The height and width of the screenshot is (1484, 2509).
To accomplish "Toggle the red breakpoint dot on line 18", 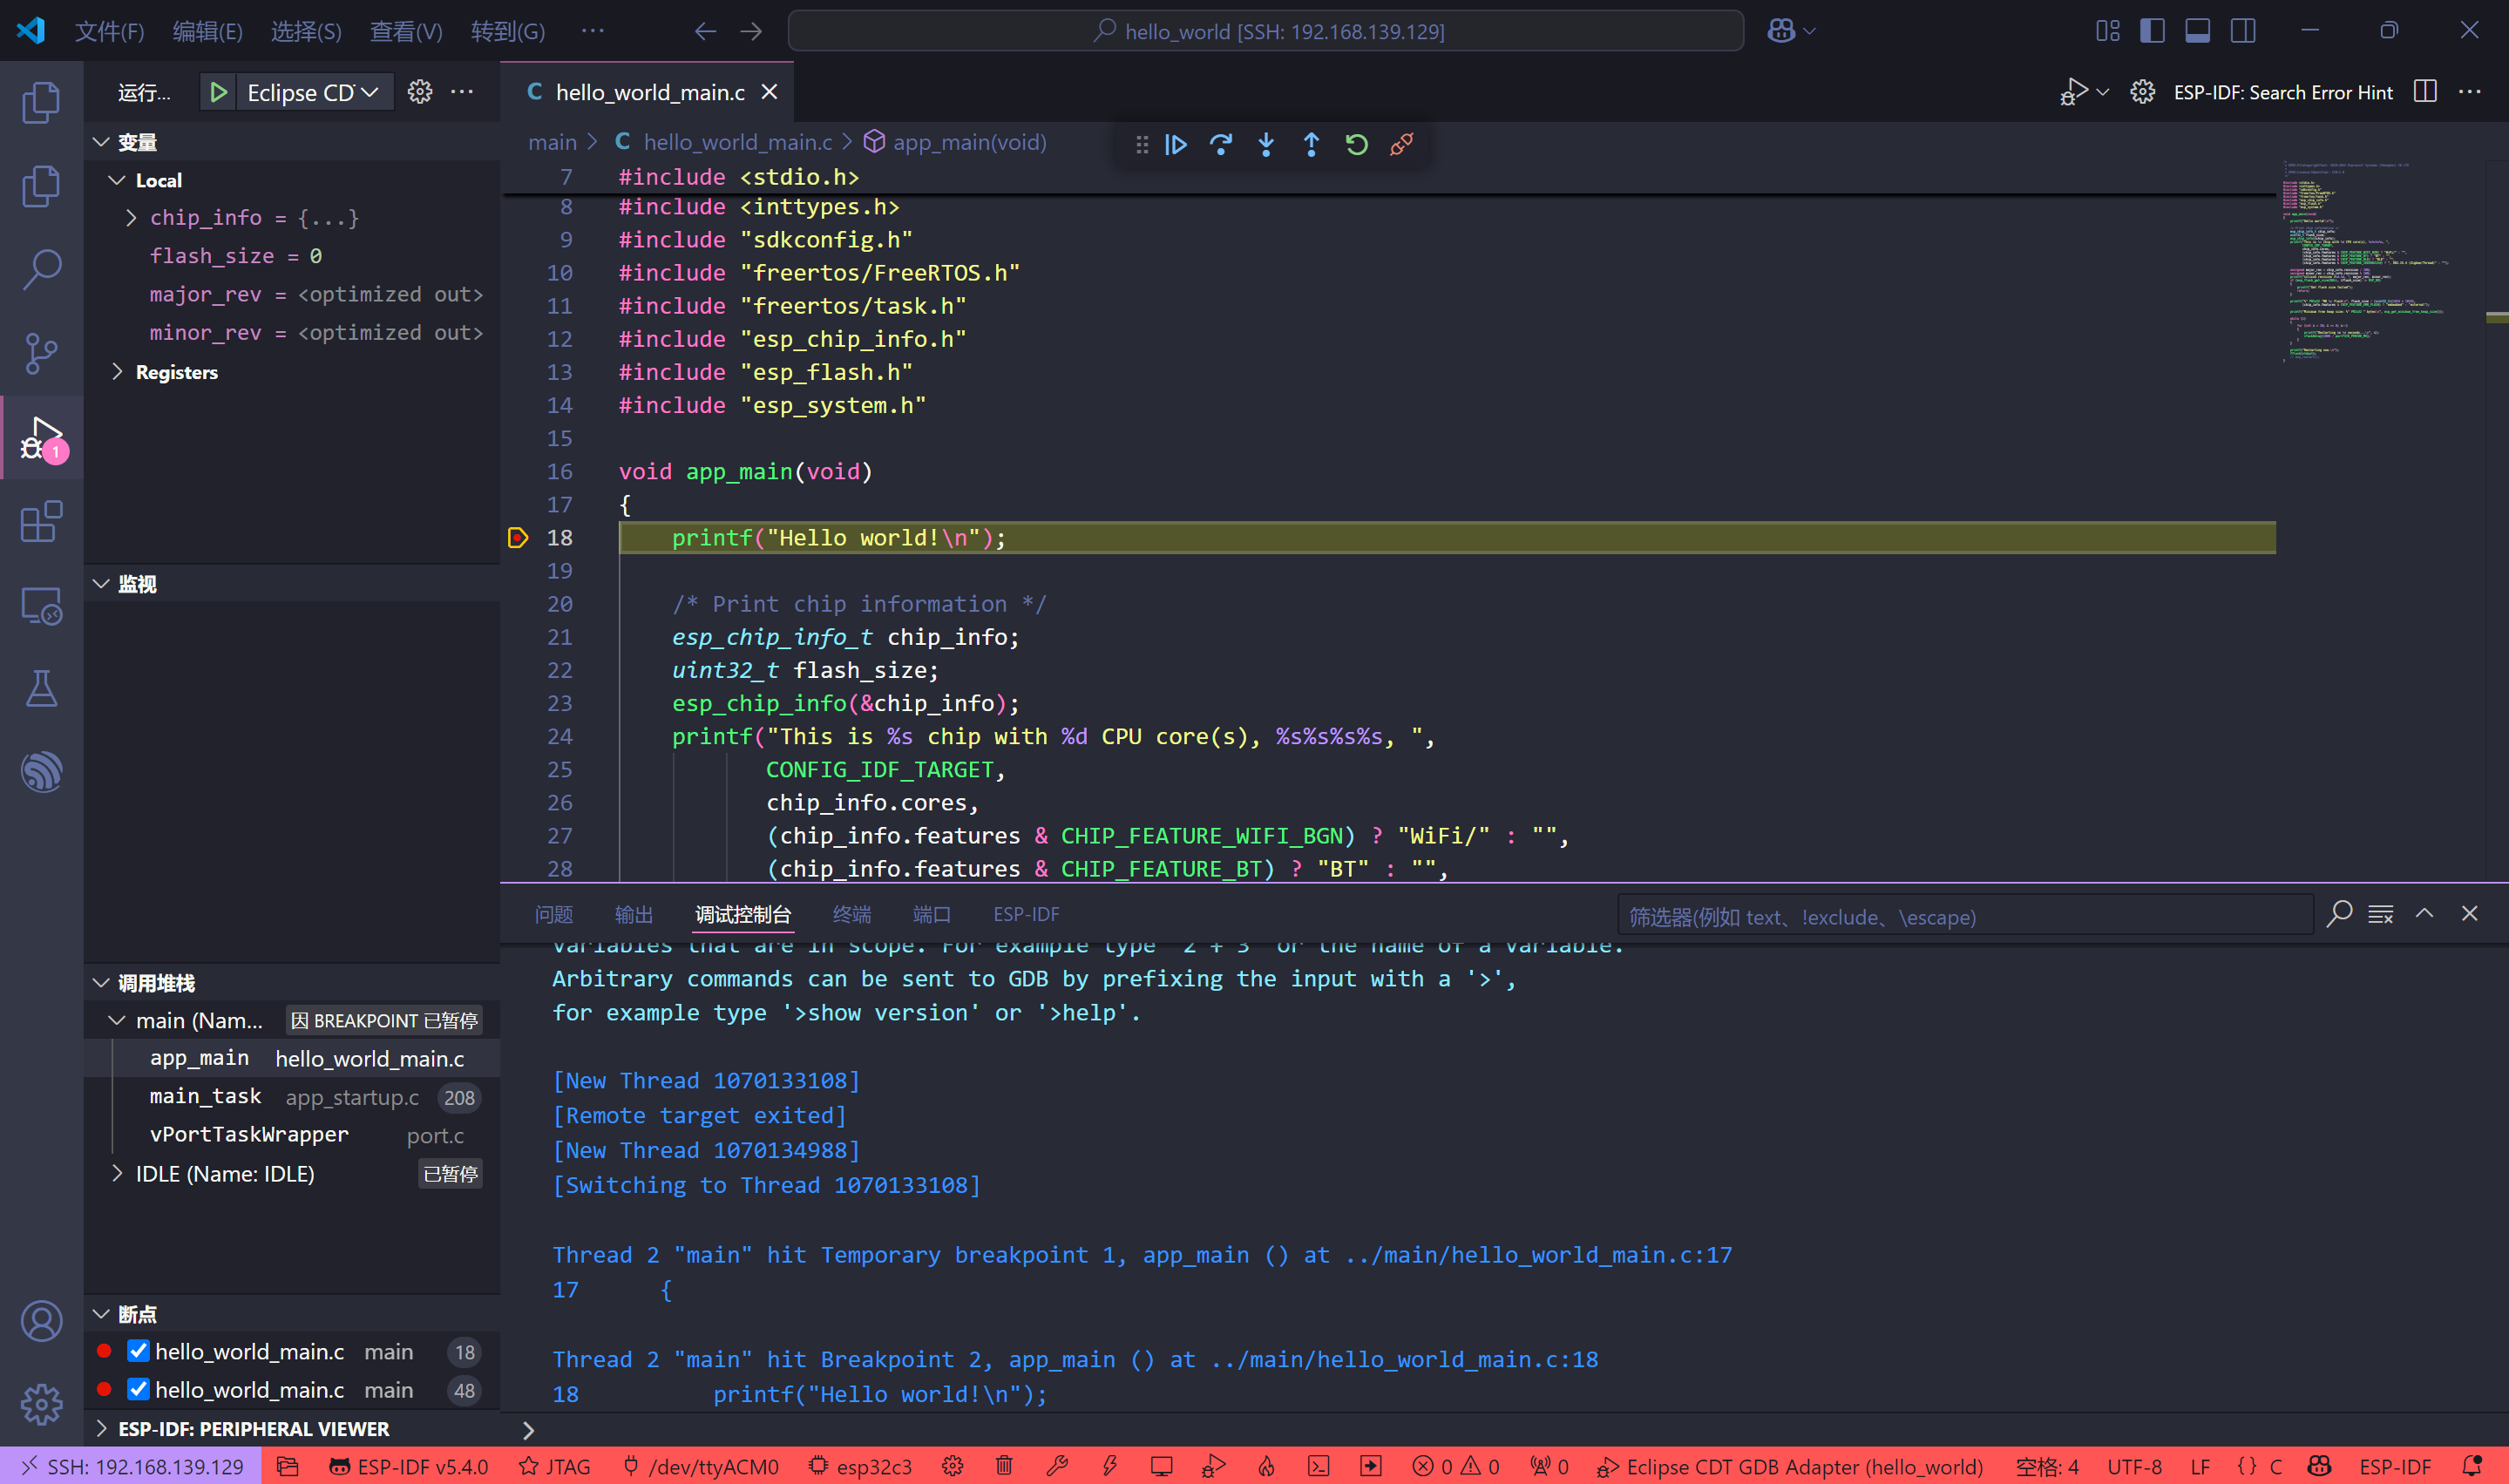I will pyautogui.click(x=517, y=537).
